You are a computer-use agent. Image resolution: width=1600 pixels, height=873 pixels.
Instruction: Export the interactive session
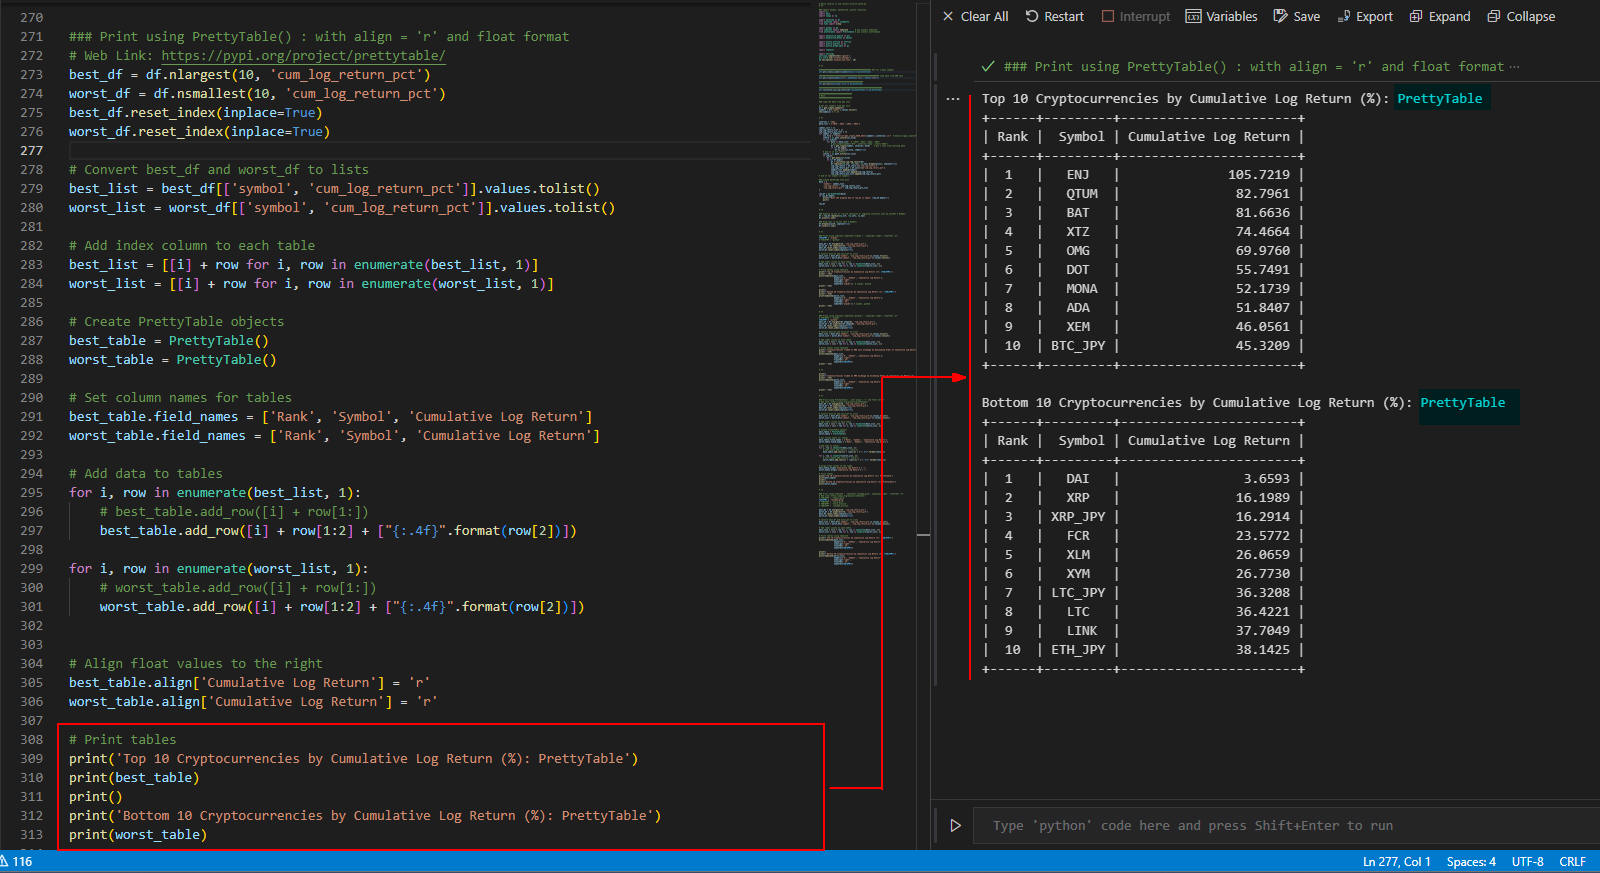1365,16
